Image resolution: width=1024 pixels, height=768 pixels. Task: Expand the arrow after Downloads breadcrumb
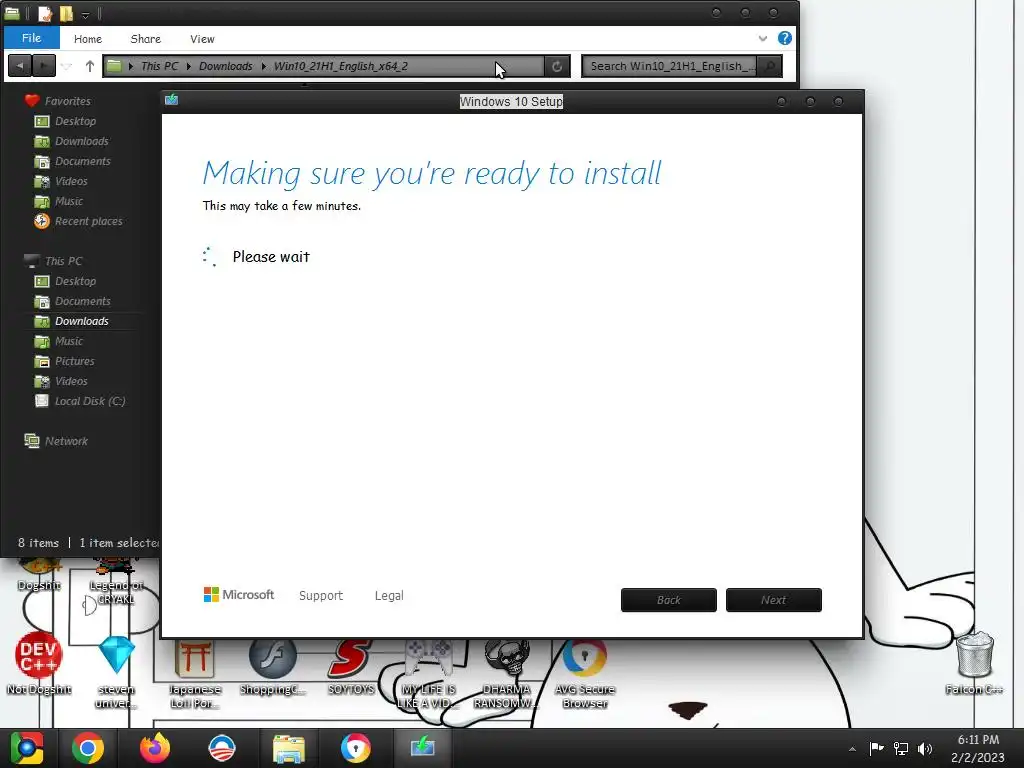pos(263,66)
